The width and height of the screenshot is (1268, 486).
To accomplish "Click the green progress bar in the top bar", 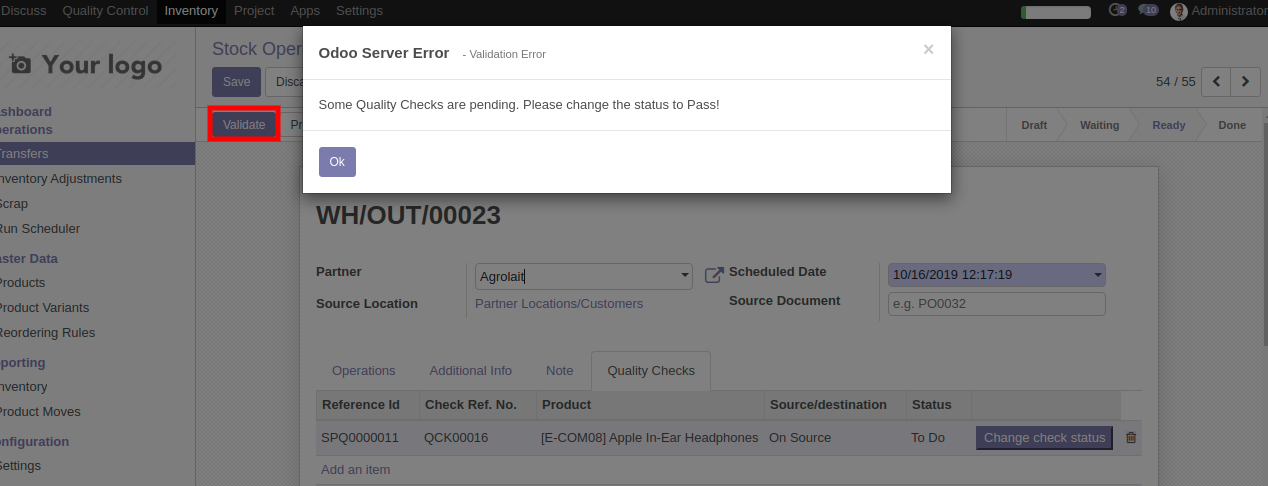I will (1055, 12).
